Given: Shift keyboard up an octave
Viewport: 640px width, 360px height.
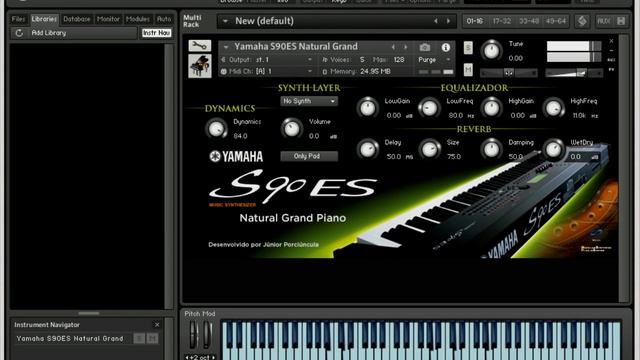Looking at the screenshot, I should (213, 357).
